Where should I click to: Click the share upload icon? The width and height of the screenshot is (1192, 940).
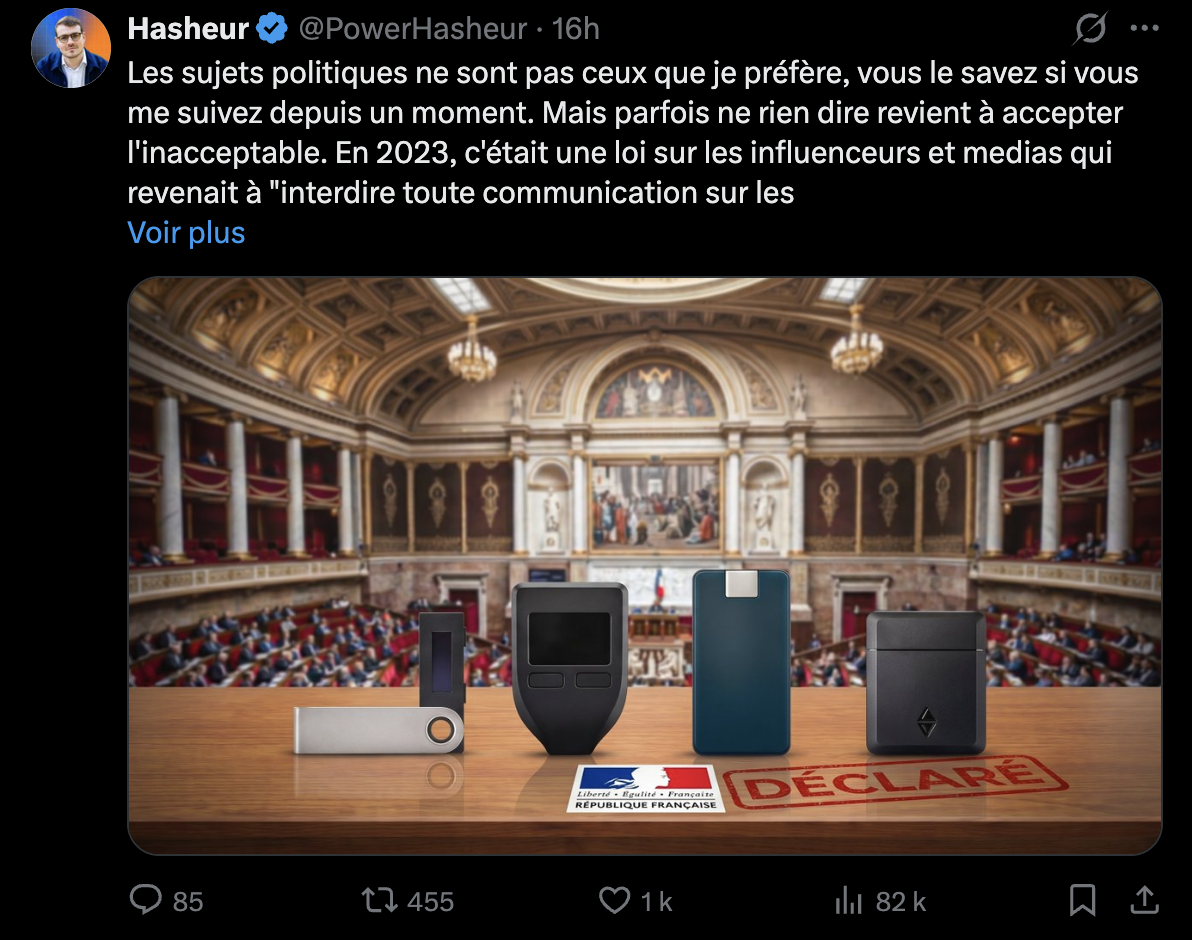coord(1144,900)
